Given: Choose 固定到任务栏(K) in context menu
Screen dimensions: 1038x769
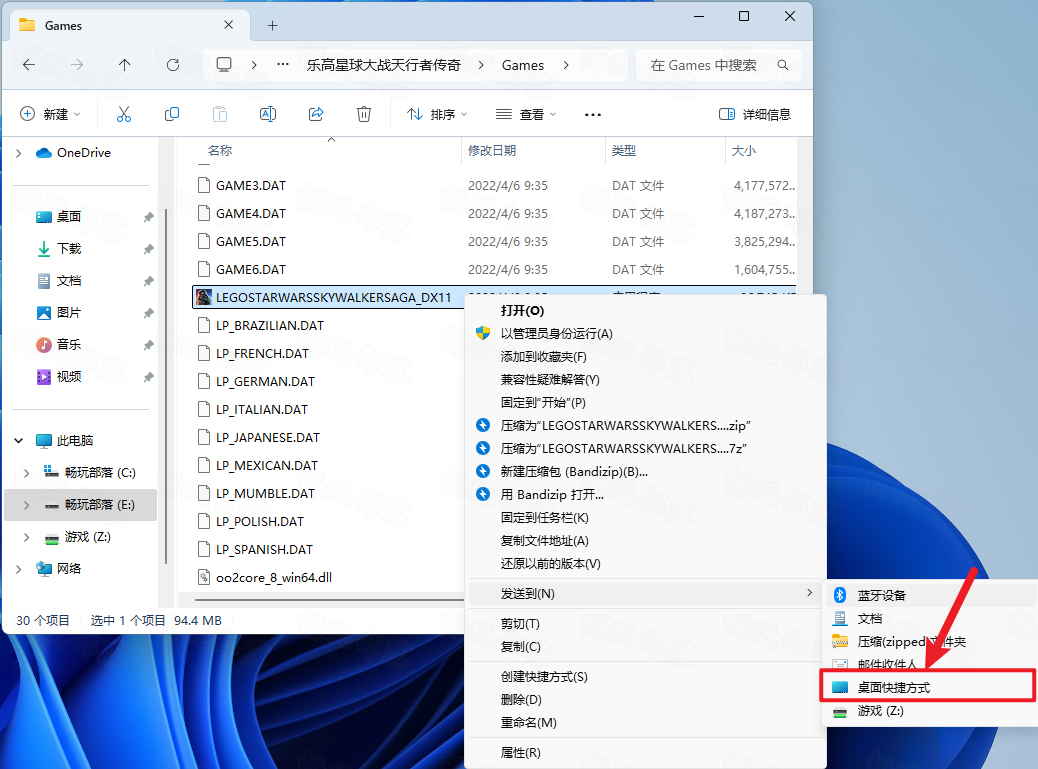Looking at the screenshot, I should [645, 518].
